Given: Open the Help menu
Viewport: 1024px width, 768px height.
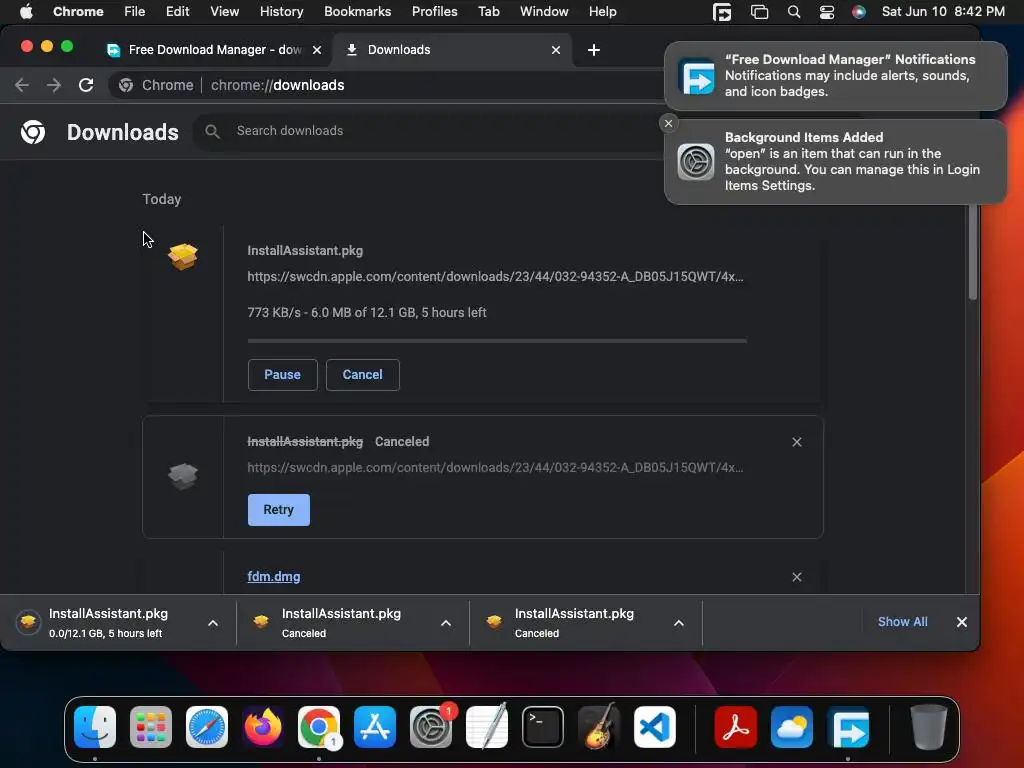Looking at the screenshot, I should [602, 12].
